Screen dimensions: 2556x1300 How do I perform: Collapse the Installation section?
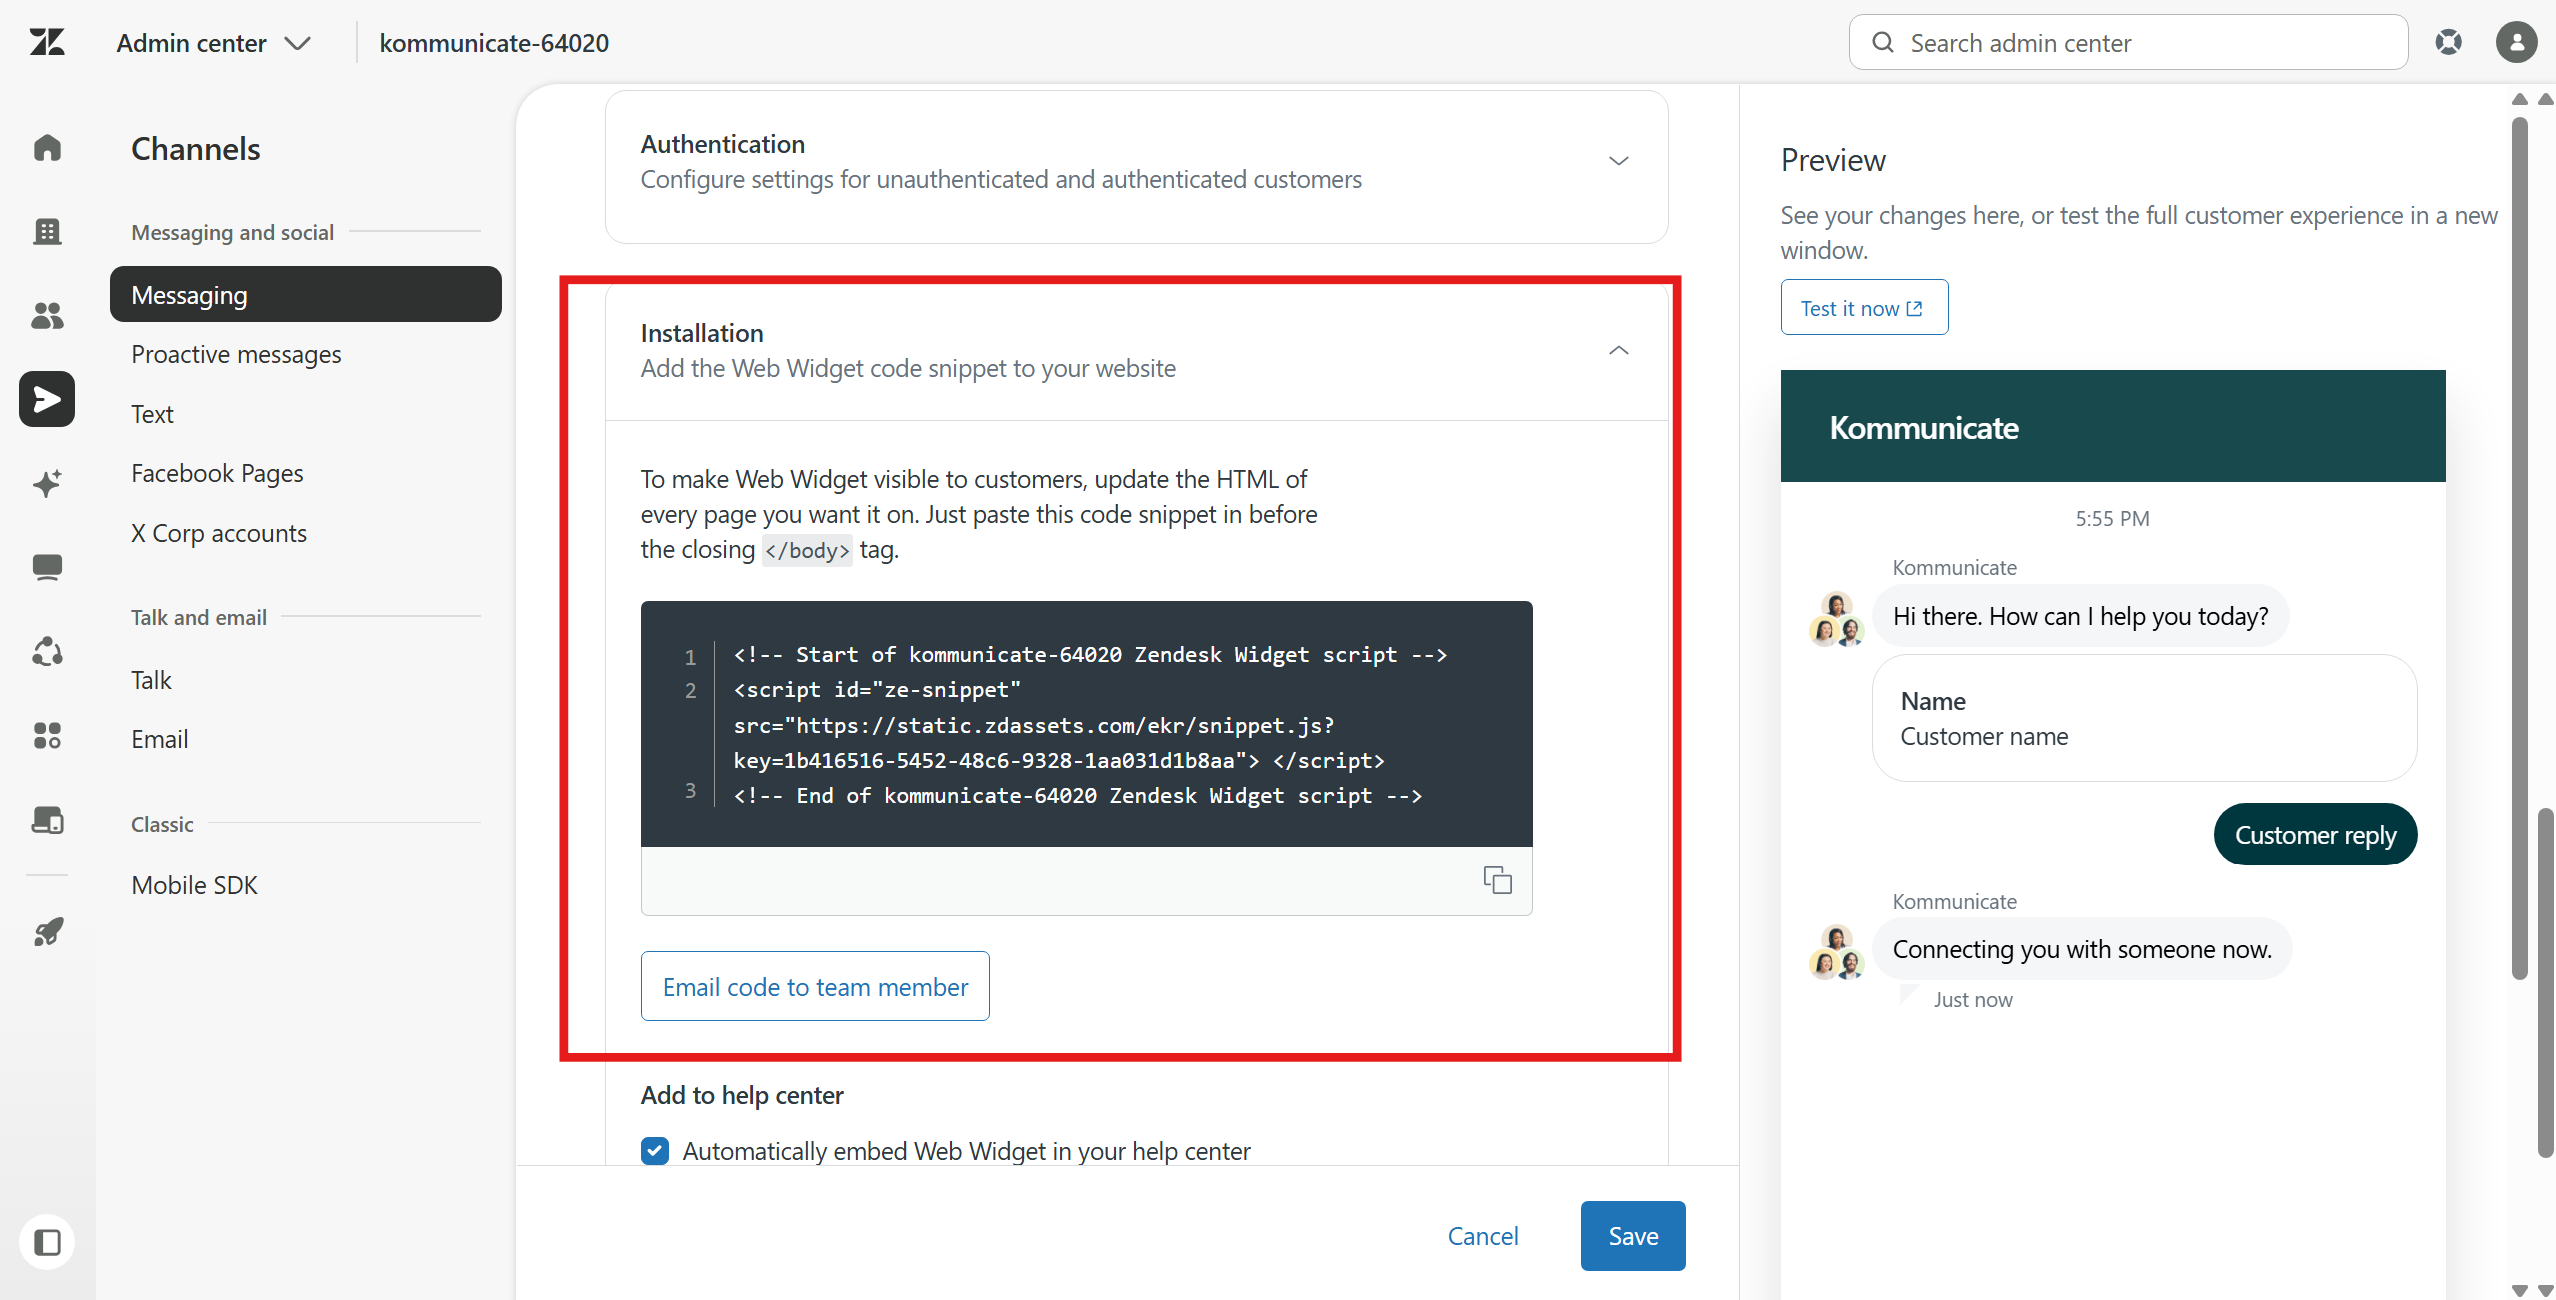tap(1136, 350)
